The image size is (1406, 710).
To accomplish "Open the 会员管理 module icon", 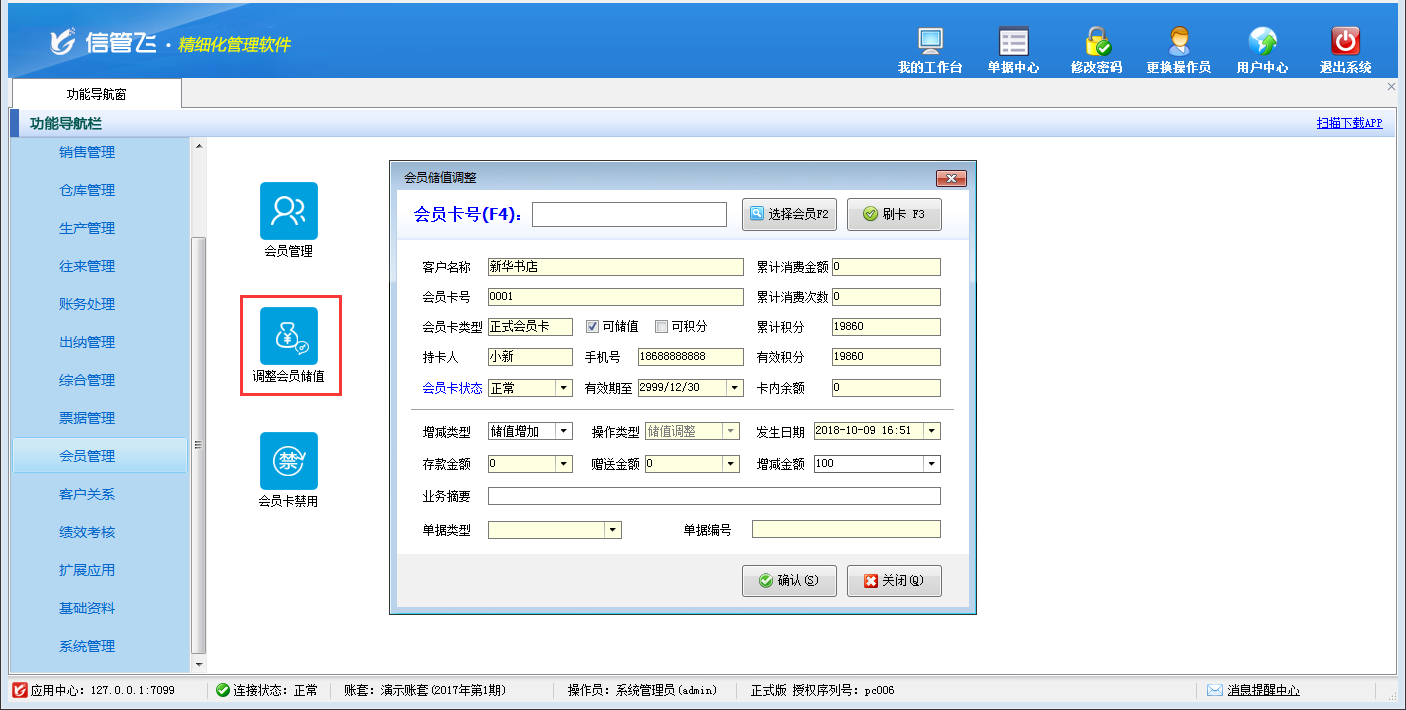I will (x=289, y=211).
